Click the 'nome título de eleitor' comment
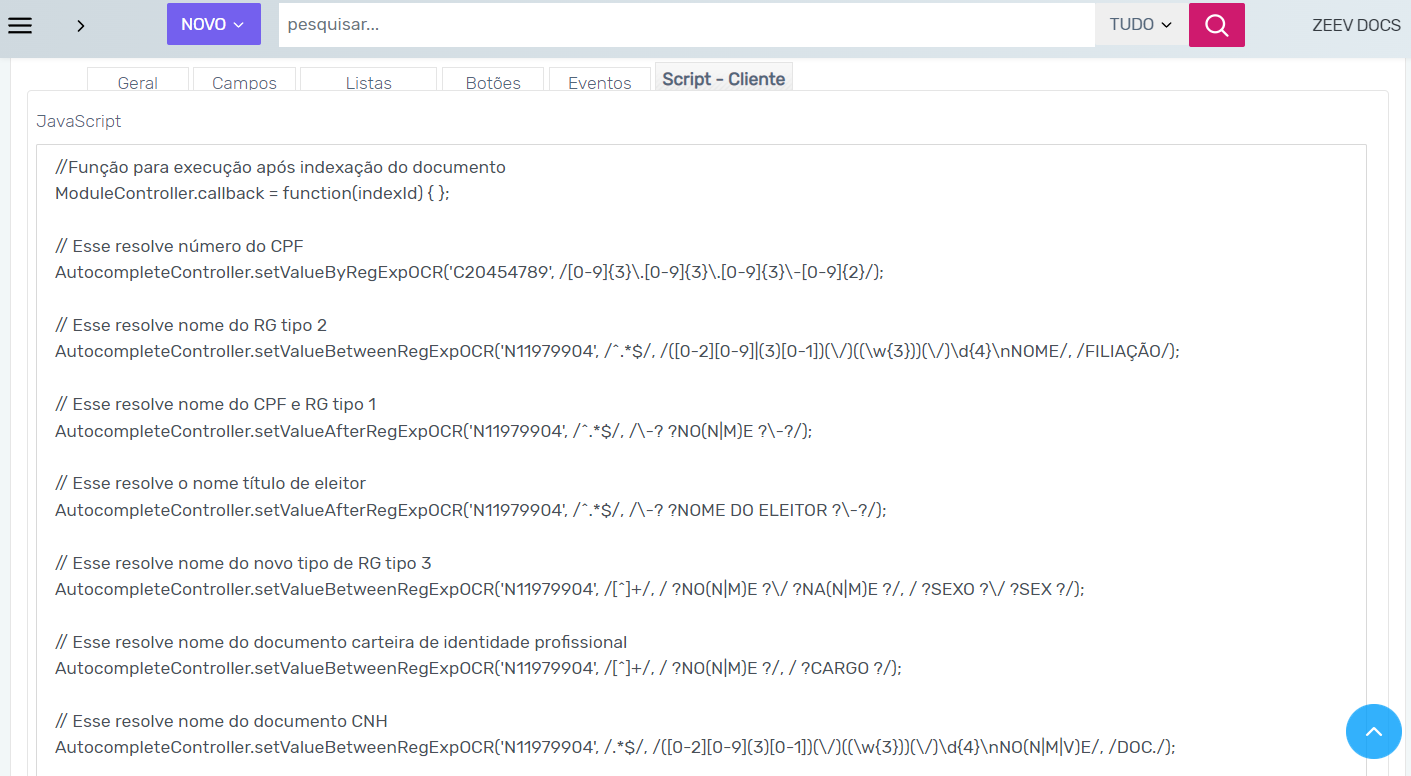 [x=211, y=483]
